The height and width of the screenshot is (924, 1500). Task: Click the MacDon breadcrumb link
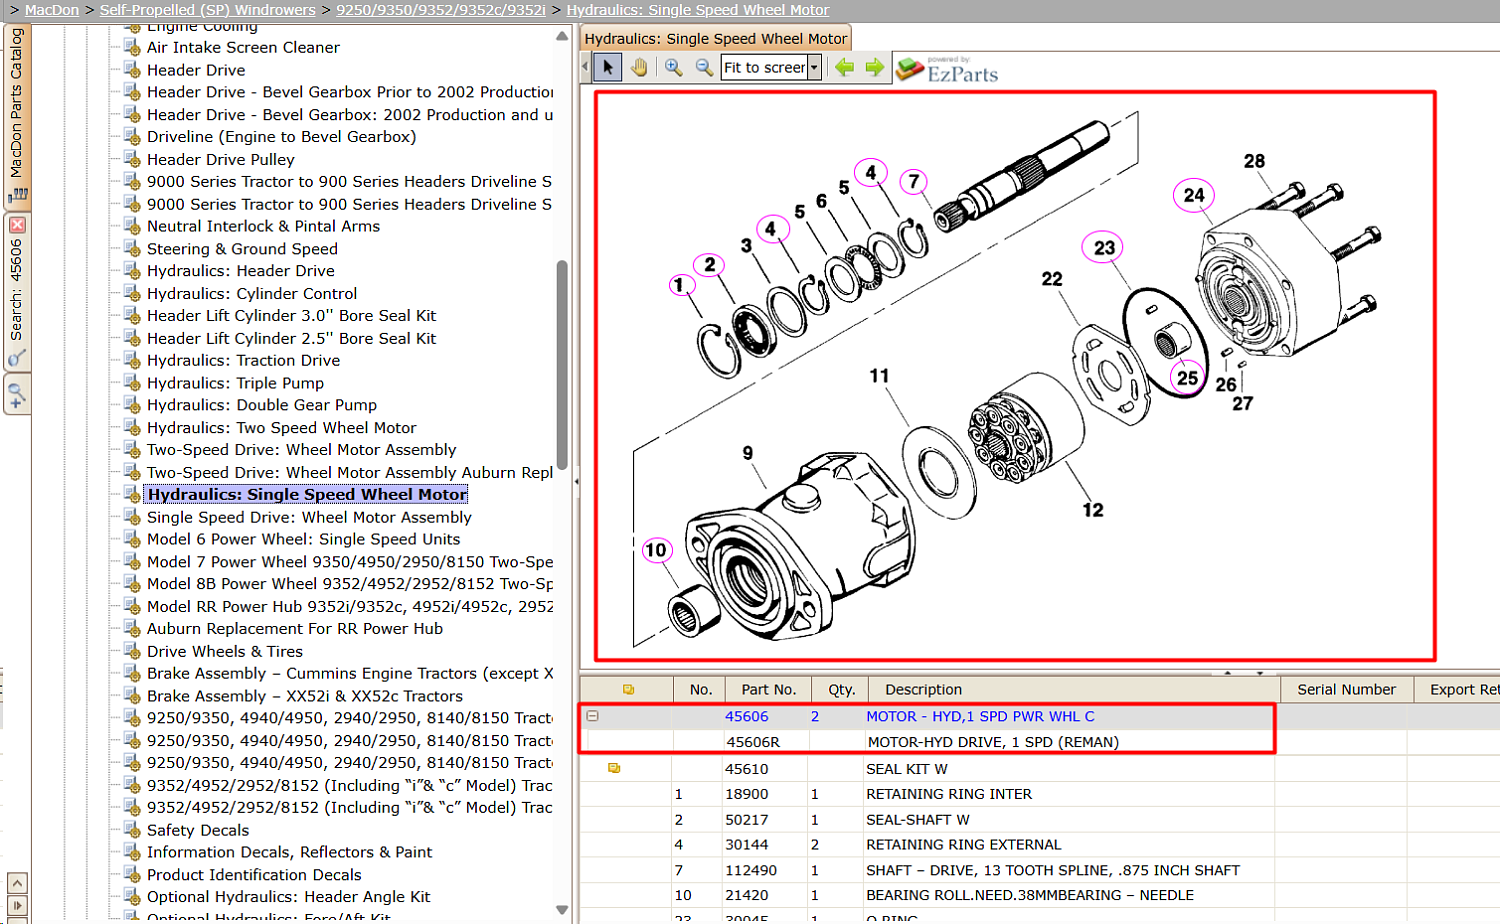(x=52, y=10)
